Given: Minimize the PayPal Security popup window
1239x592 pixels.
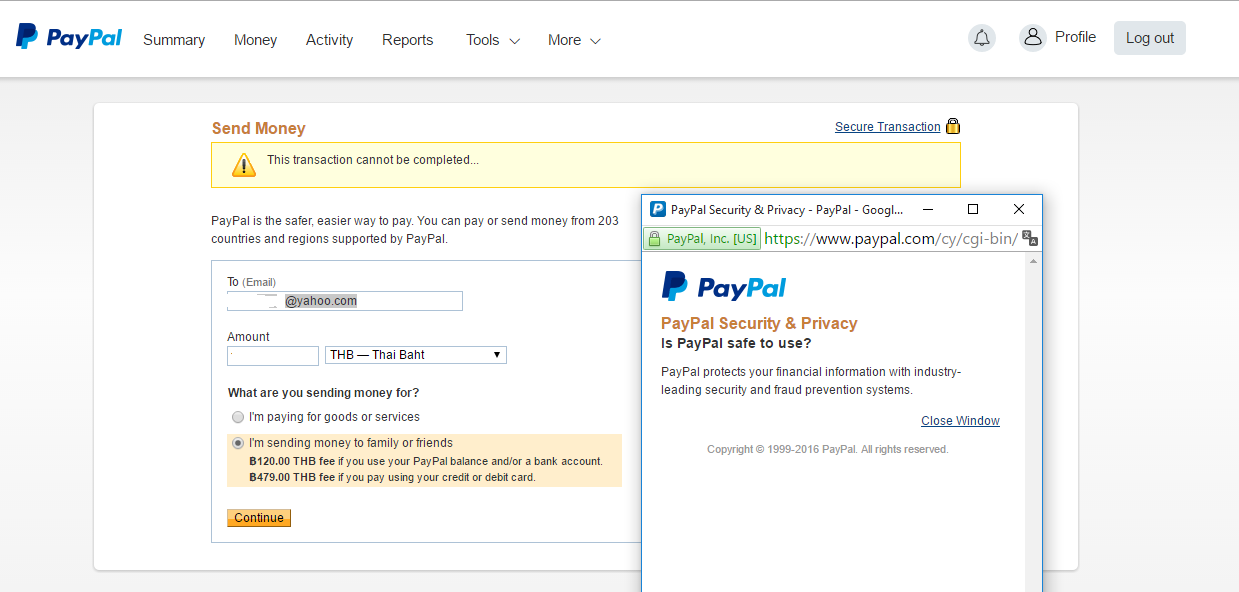Looking at the screenshot, I should tap(928, 209).
